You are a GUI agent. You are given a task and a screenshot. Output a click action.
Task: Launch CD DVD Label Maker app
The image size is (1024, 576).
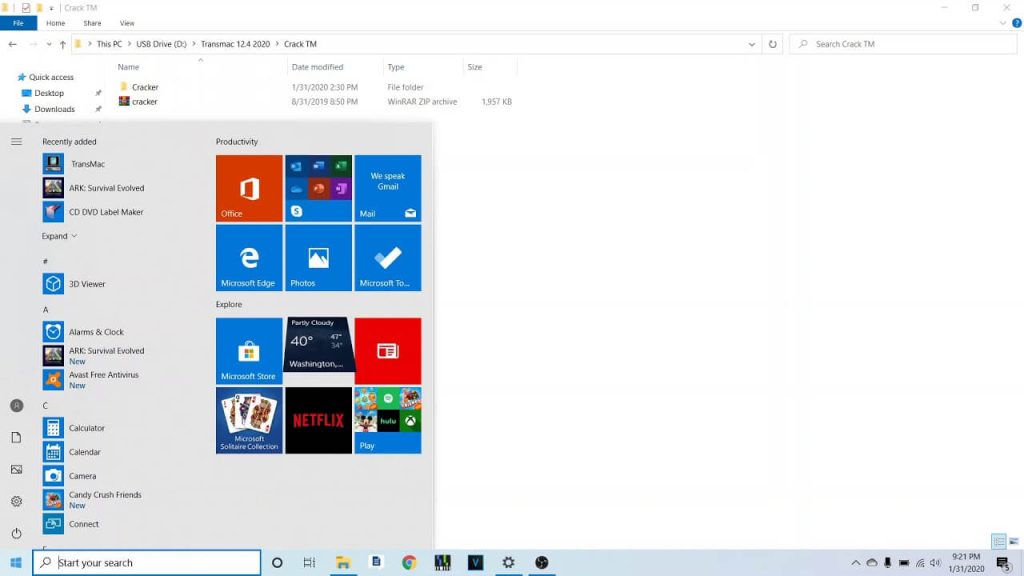pos(106,212)
